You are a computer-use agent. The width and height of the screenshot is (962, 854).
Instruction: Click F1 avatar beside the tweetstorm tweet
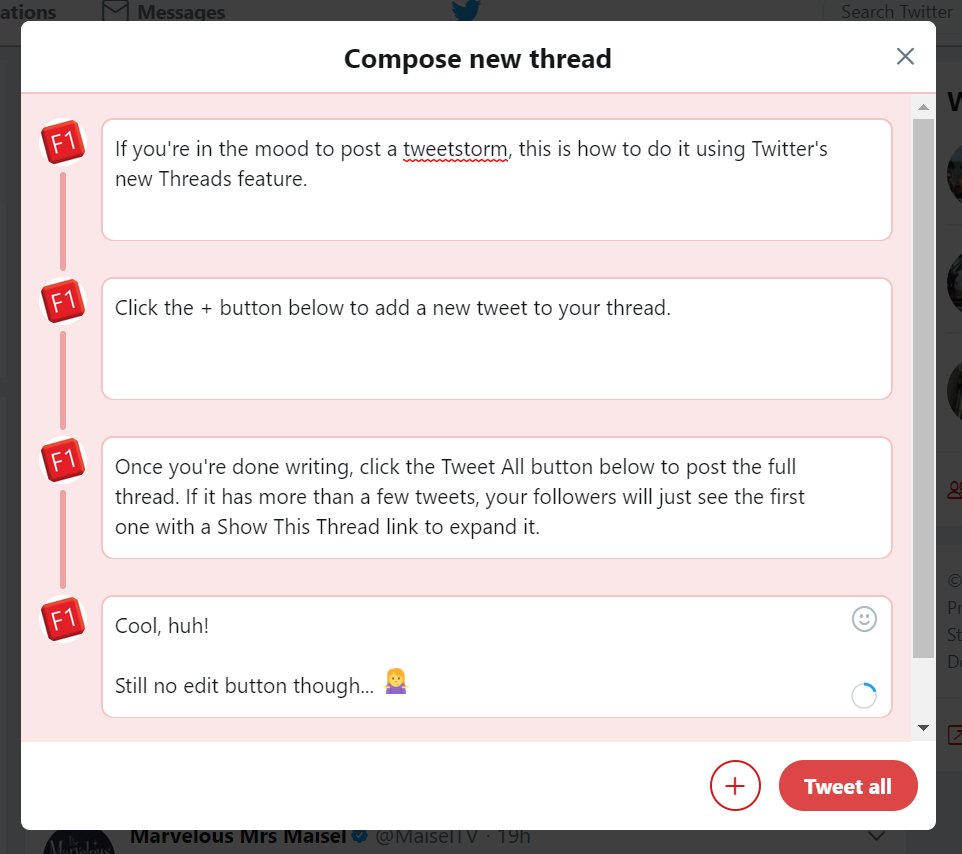tap(63, 142)
